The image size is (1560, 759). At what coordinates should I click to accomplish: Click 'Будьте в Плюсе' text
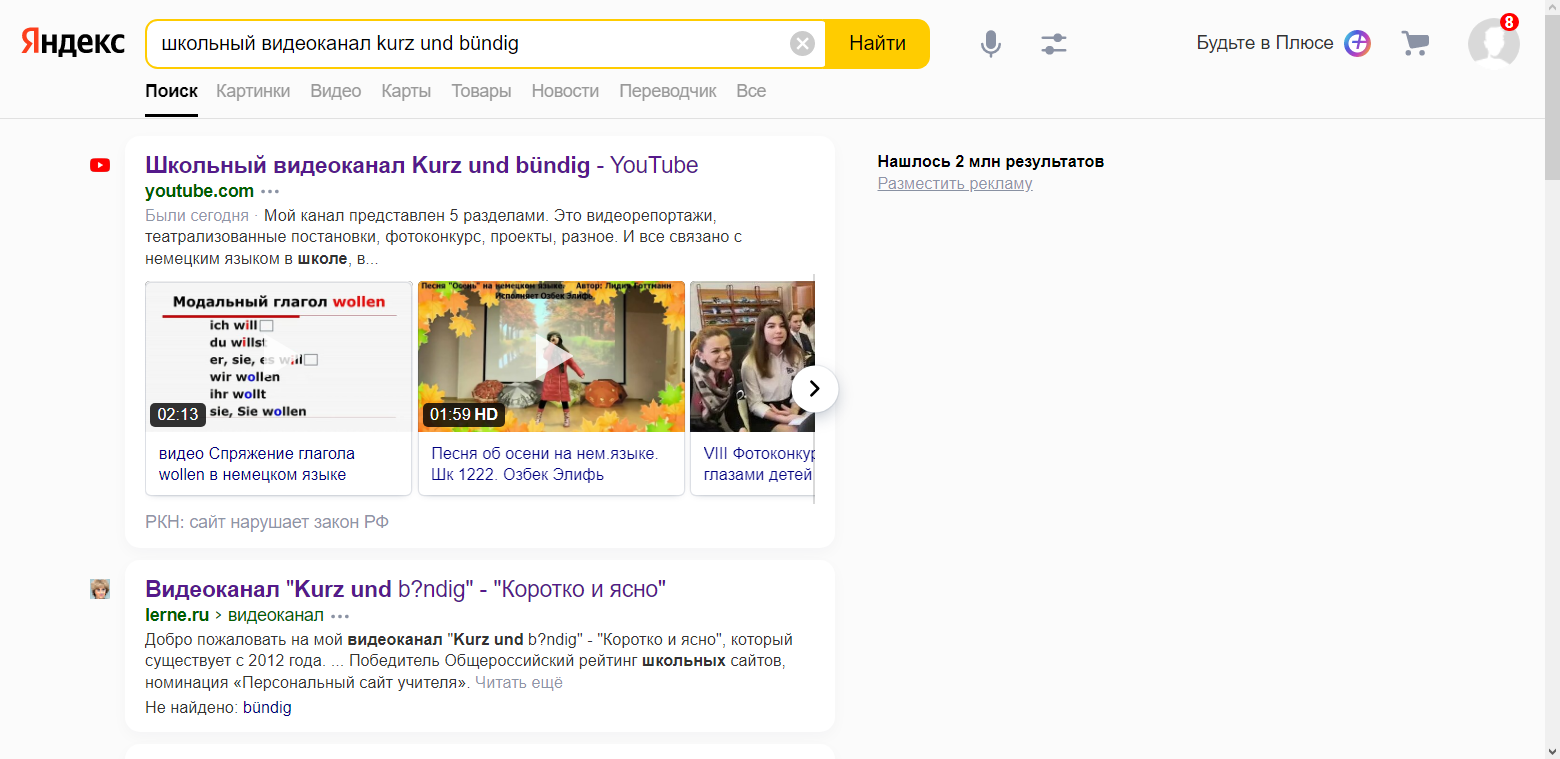(x=1265, y=43)
